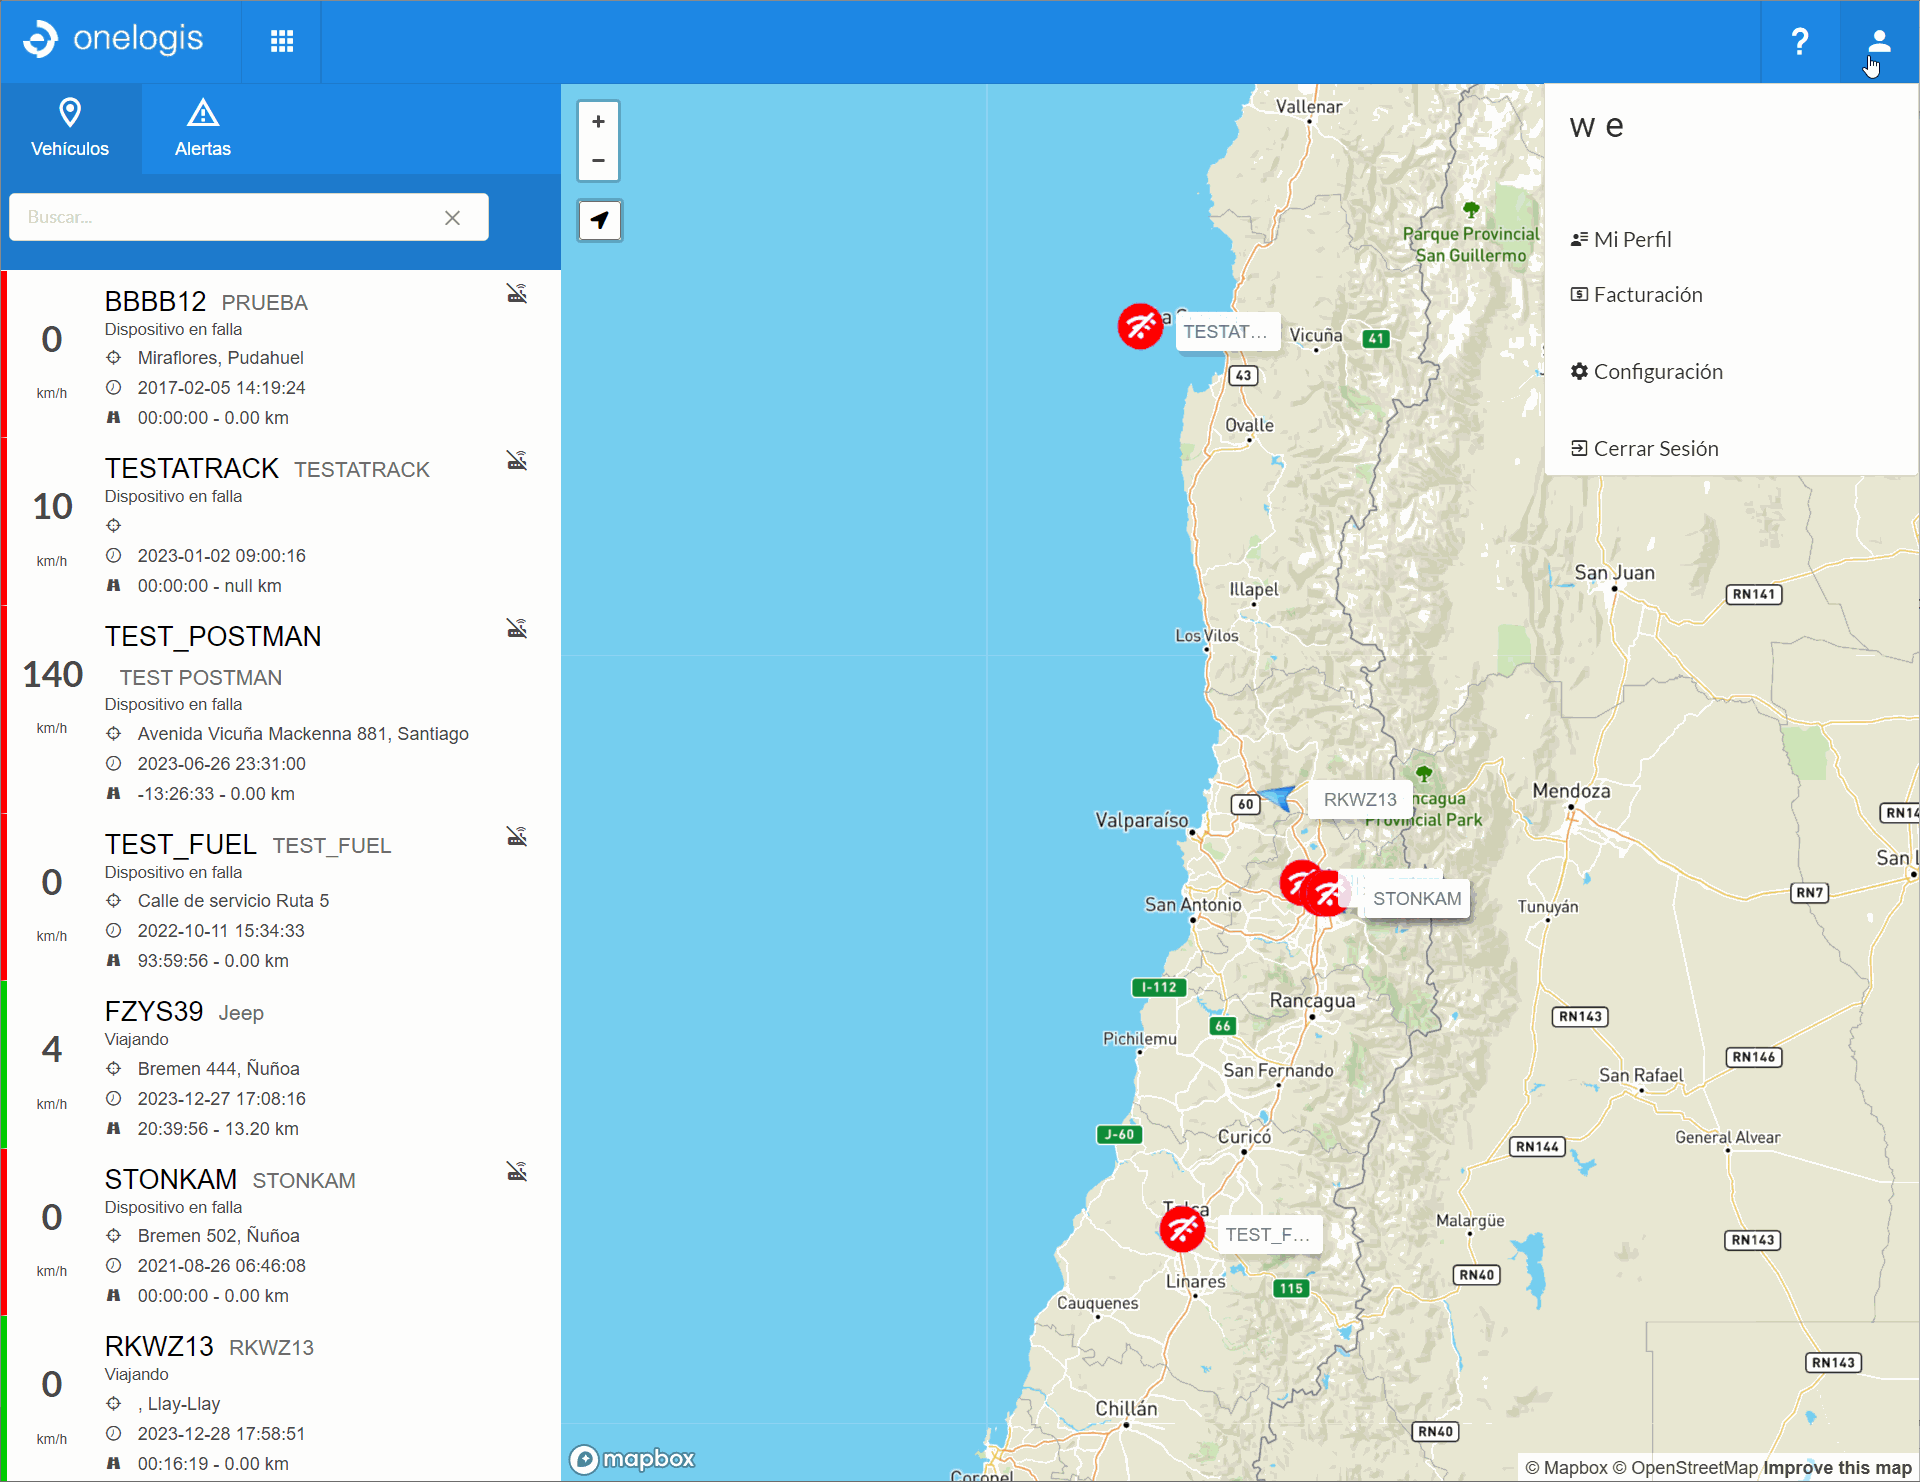Viewport: 1920px width, 1482px height.
Task: Click the help question mark icon
Action: point(1799,41)
